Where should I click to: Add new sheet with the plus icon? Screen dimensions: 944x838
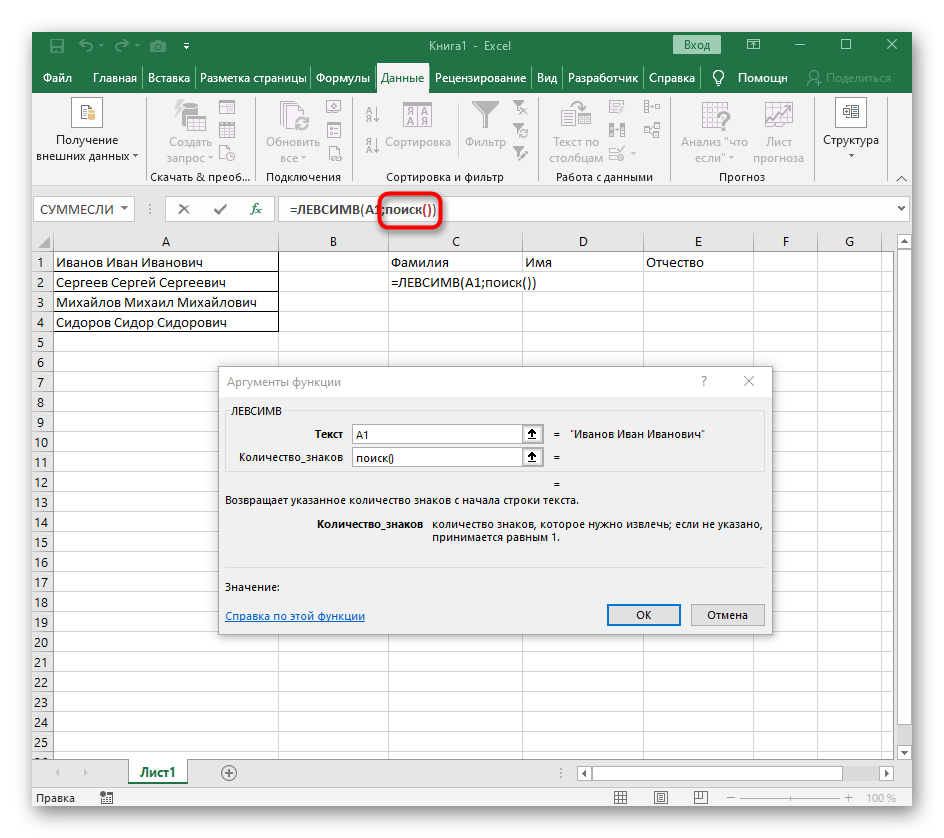pyautogui.click(x=229, y=772)
